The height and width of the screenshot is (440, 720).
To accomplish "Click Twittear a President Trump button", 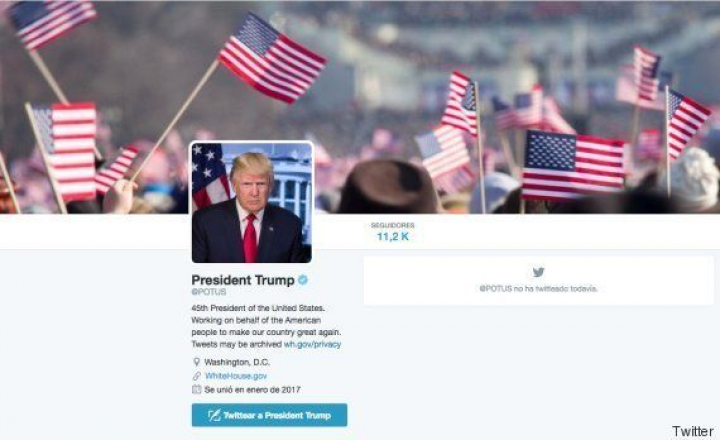I will point(270,415).
